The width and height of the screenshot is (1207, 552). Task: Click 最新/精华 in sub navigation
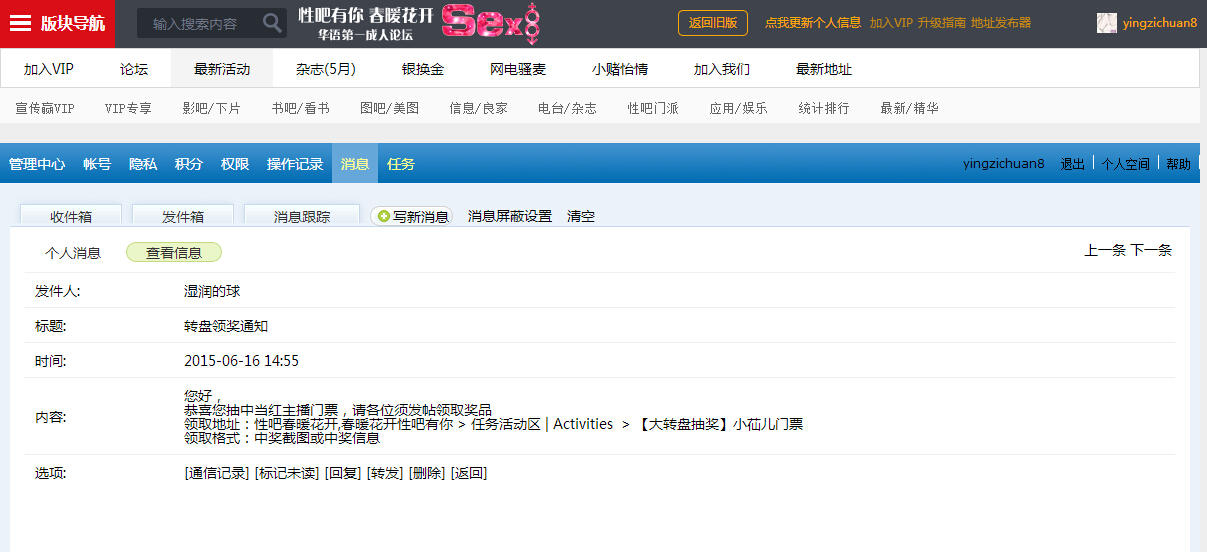pos(909,108)
